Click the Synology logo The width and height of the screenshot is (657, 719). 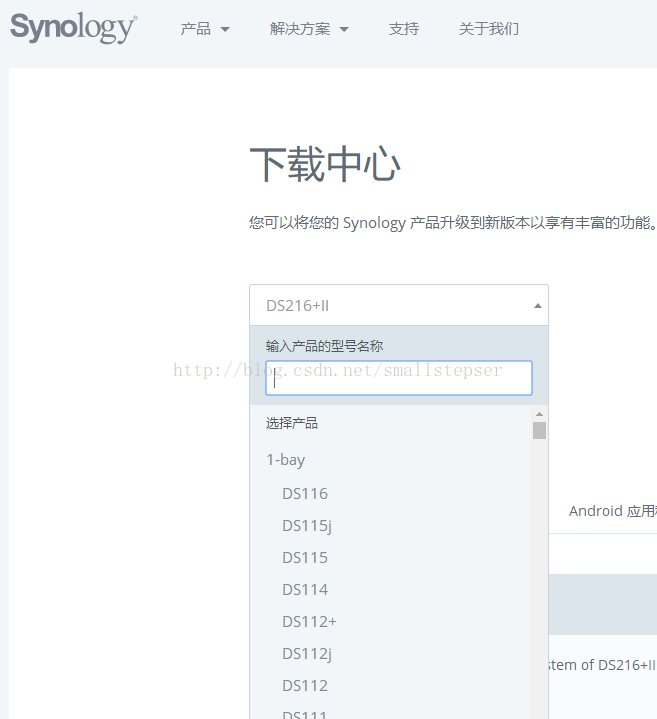(73, 28)
